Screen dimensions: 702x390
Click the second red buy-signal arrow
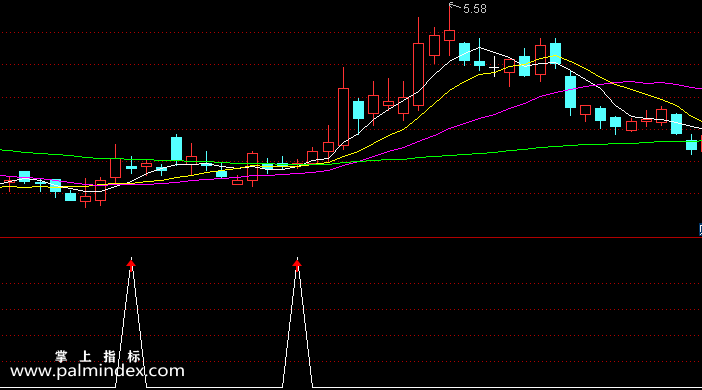point(297,265)
